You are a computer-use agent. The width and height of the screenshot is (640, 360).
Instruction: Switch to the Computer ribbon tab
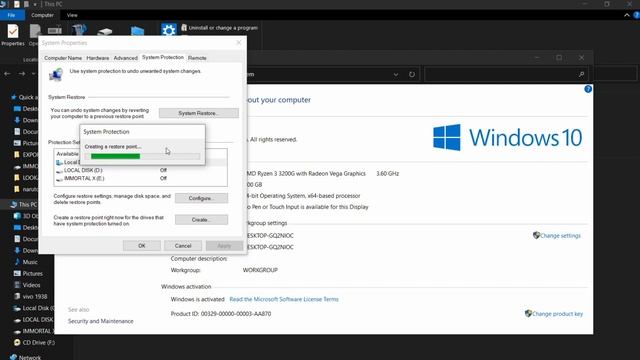(x=42, y=15)
